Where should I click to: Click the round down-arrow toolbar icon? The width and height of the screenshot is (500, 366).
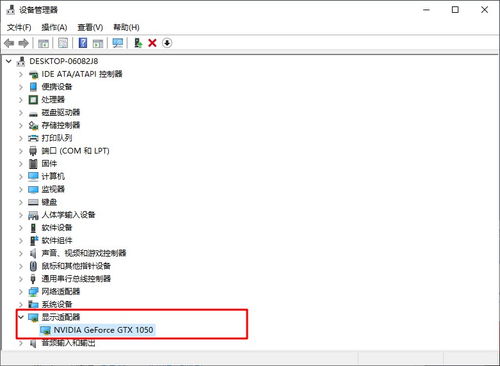coord(167,43)
